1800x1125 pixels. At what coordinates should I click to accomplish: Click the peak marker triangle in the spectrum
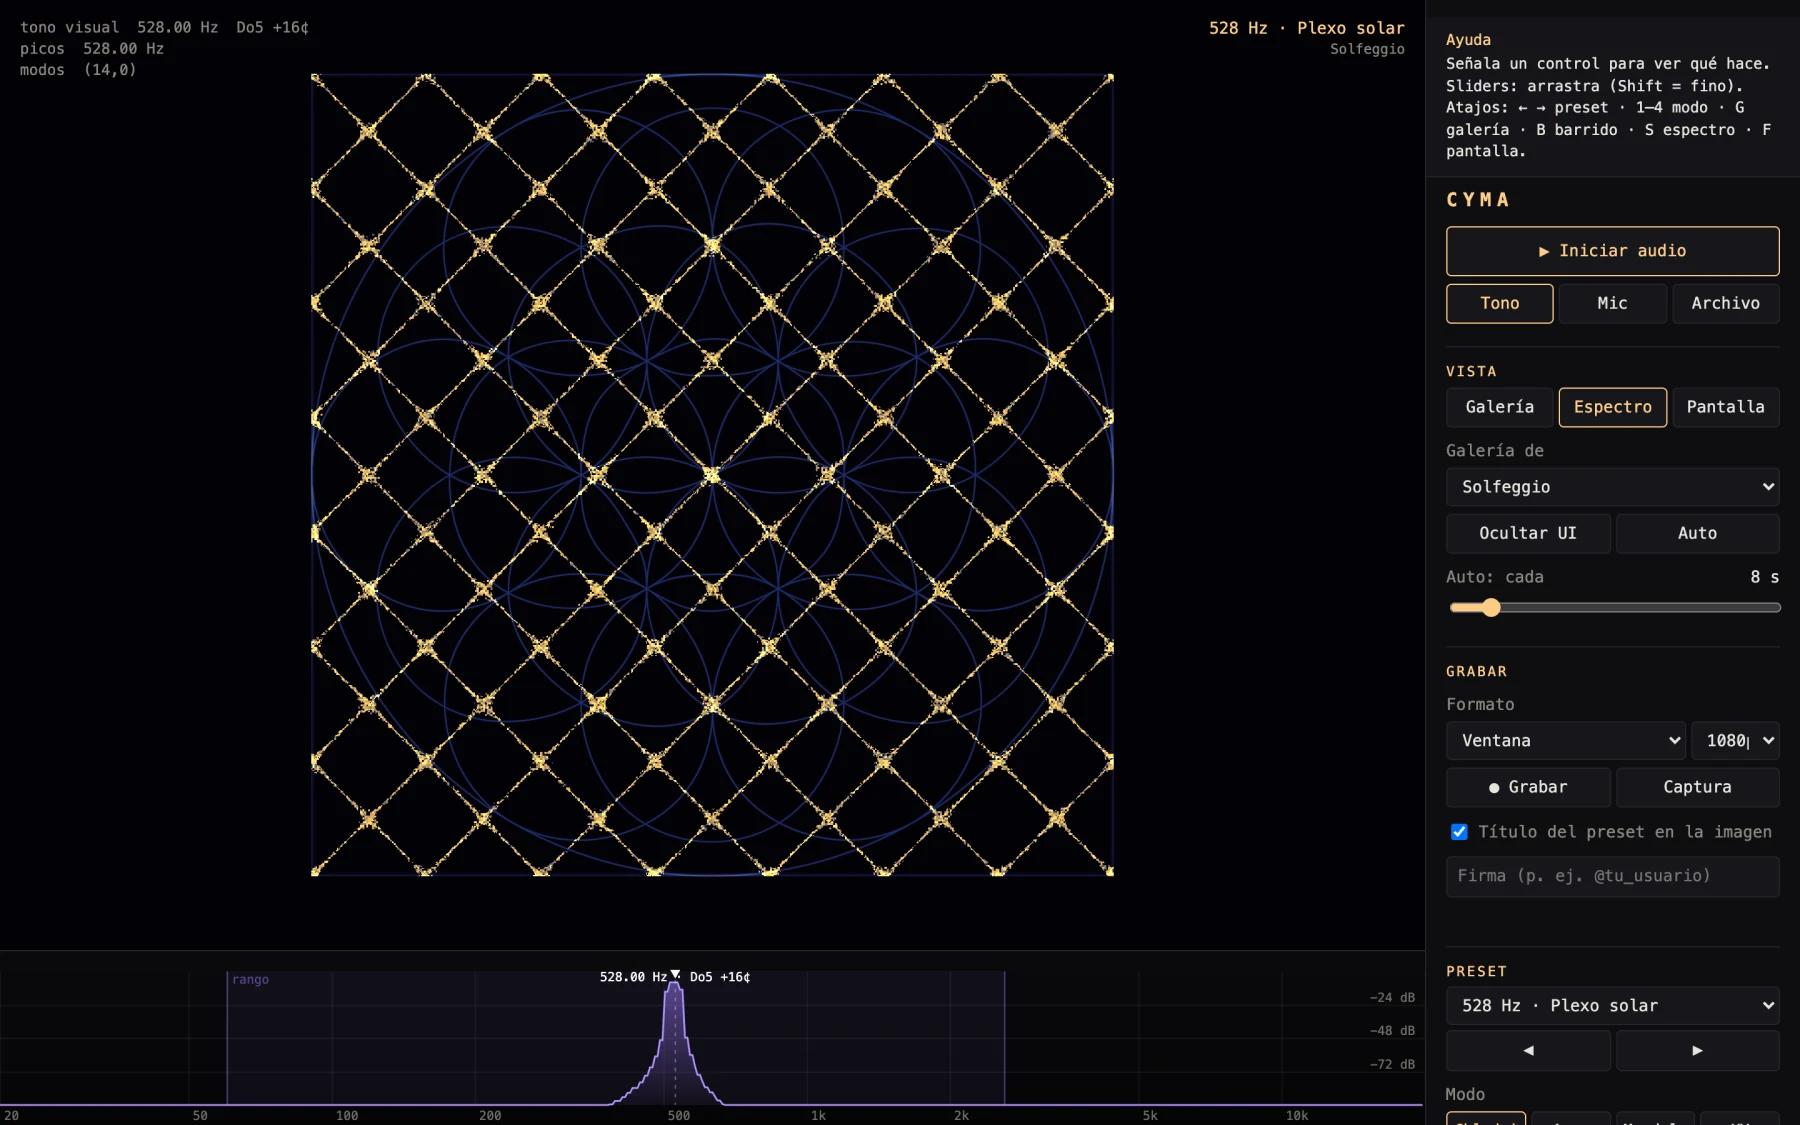coord(675,974)
